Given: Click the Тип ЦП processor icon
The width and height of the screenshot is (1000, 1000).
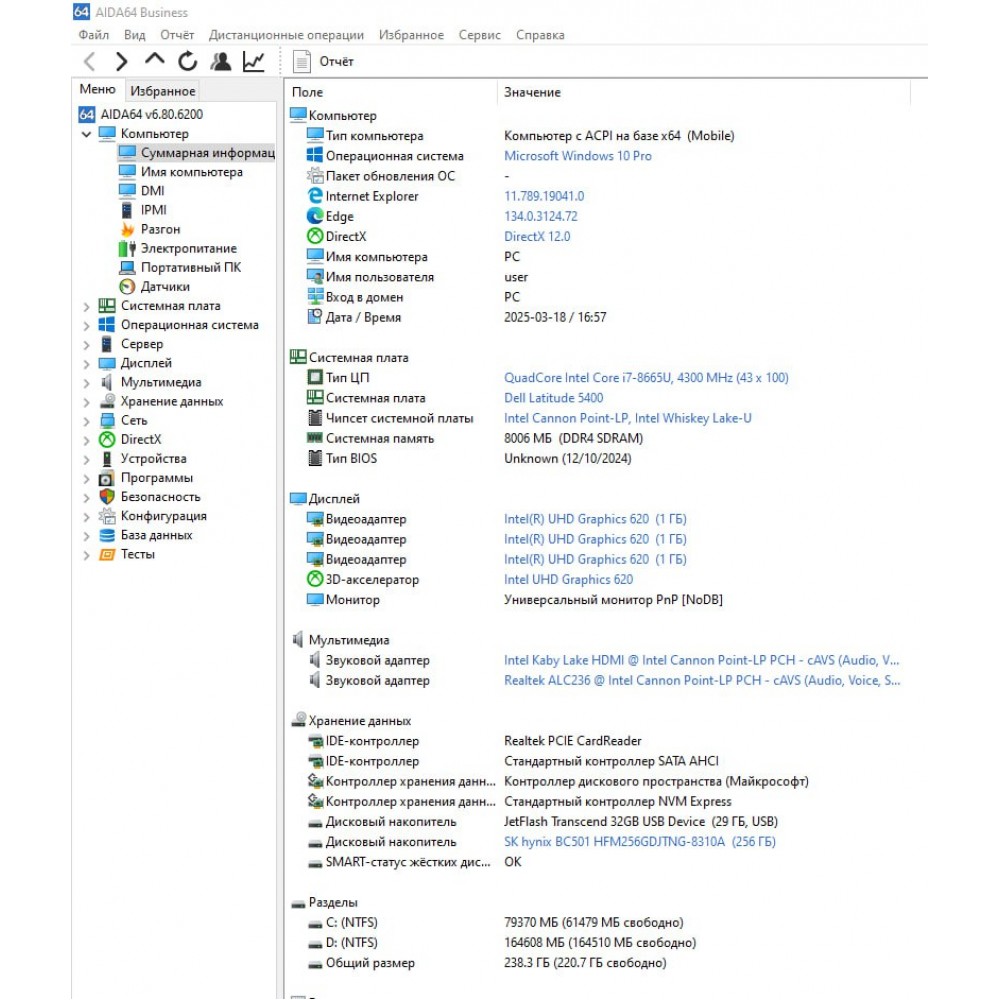Looking at the screenshot, I should [315, 378].
